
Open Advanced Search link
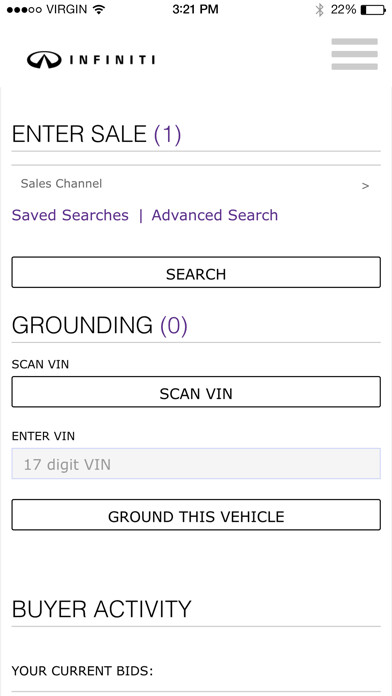pos(215,215)
